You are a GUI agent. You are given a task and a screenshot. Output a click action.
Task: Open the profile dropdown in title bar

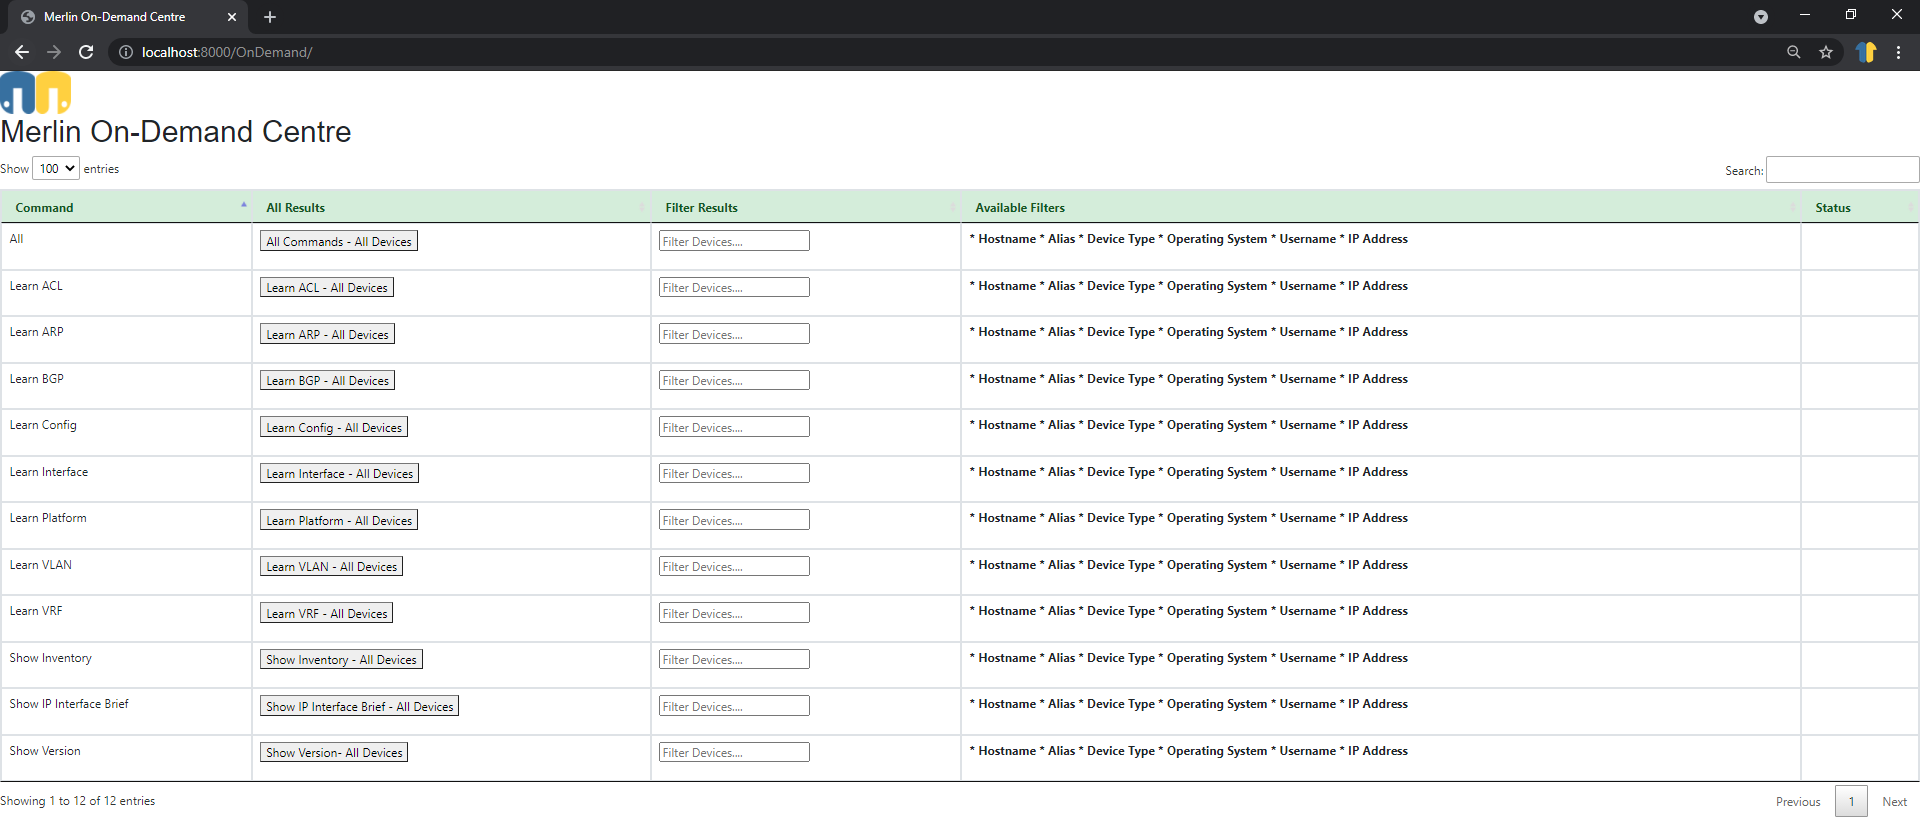pyautogui.click(x=1761, y=17)
